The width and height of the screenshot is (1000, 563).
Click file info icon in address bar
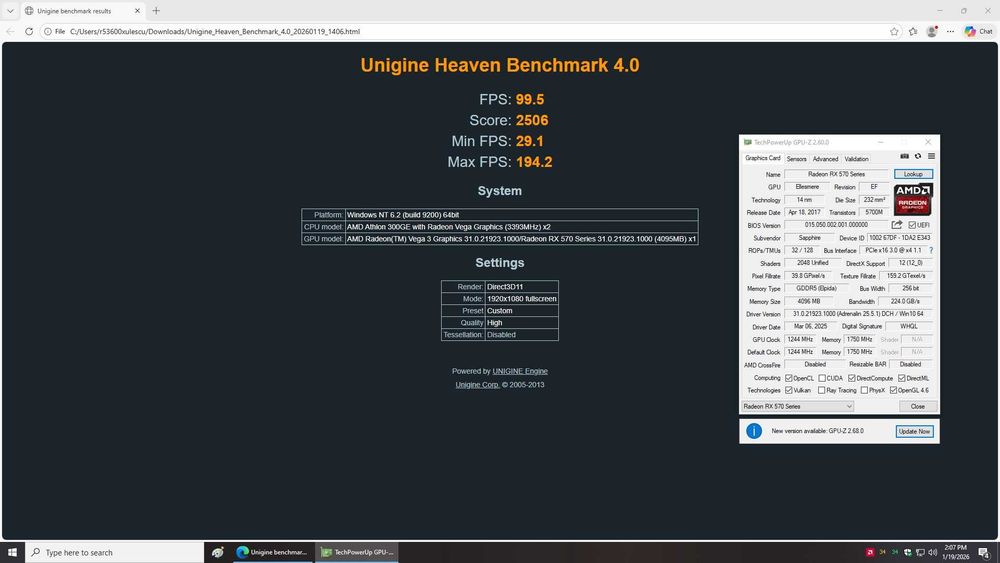point(48,31)
